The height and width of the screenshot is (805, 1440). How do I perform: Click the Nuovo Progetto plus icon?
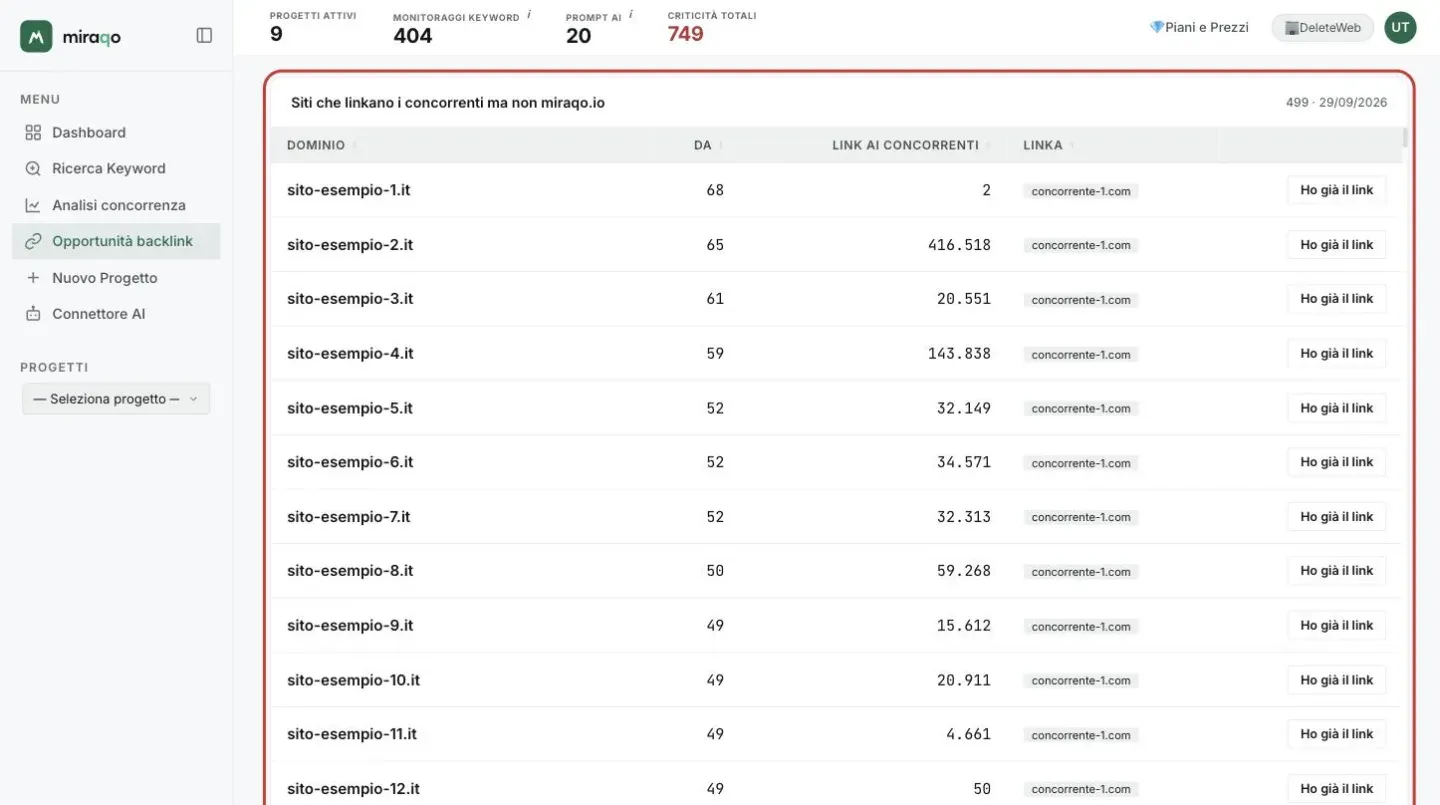pyautogui.click(x=33, y=278)
